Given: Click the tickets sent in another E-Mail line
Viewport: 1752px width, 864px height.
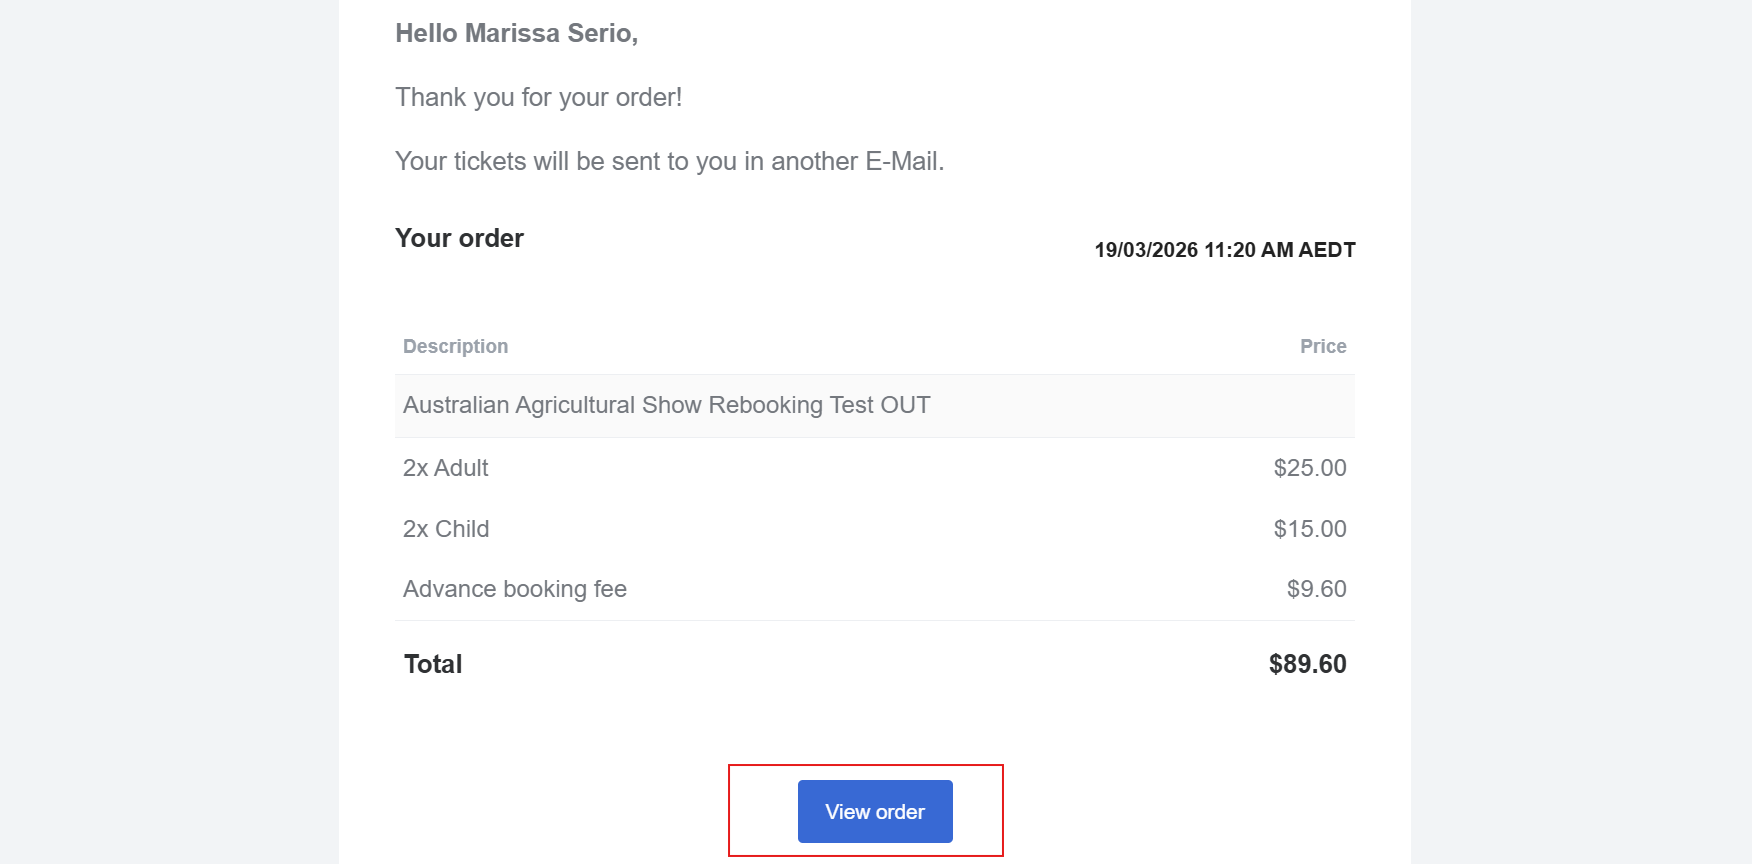Looking at the screenshot, I should (x=669, y=161).
